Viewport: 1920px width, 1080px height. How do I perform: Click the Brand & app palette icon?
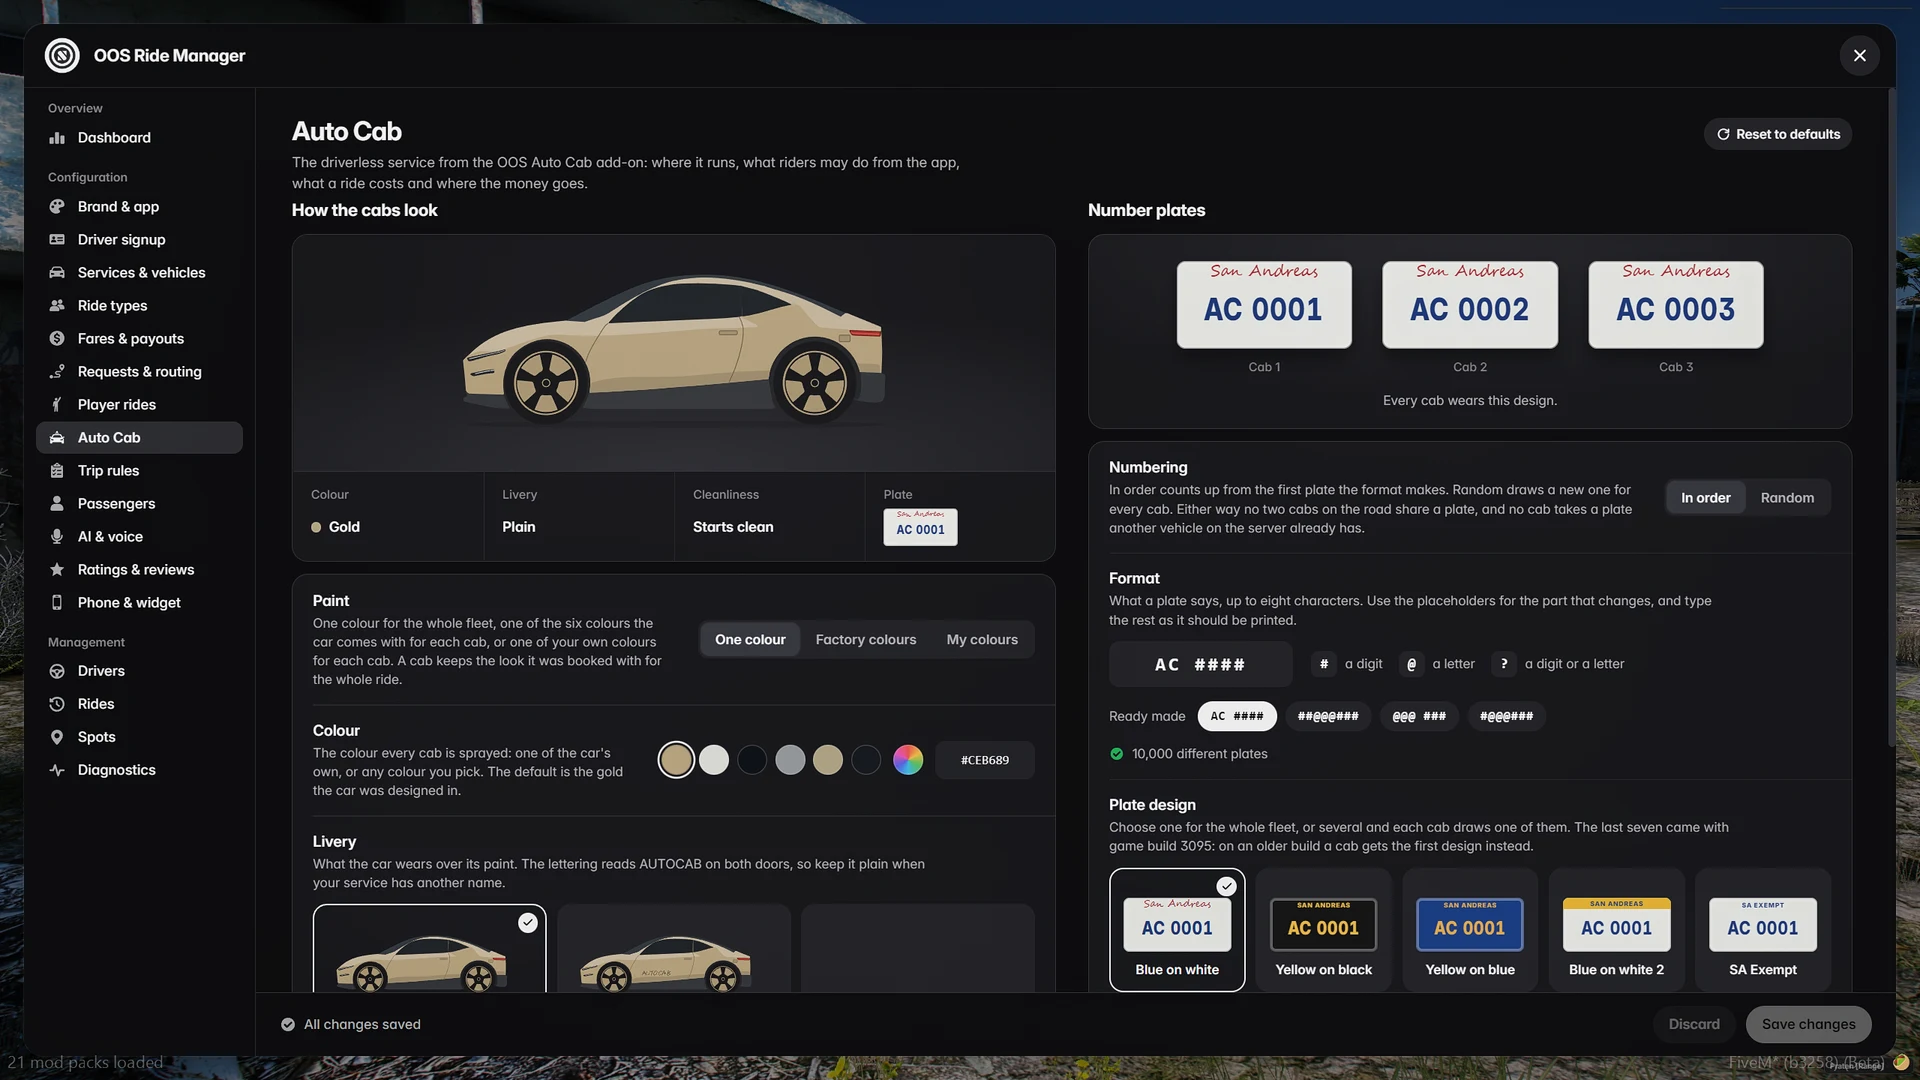tap(57, 207)
